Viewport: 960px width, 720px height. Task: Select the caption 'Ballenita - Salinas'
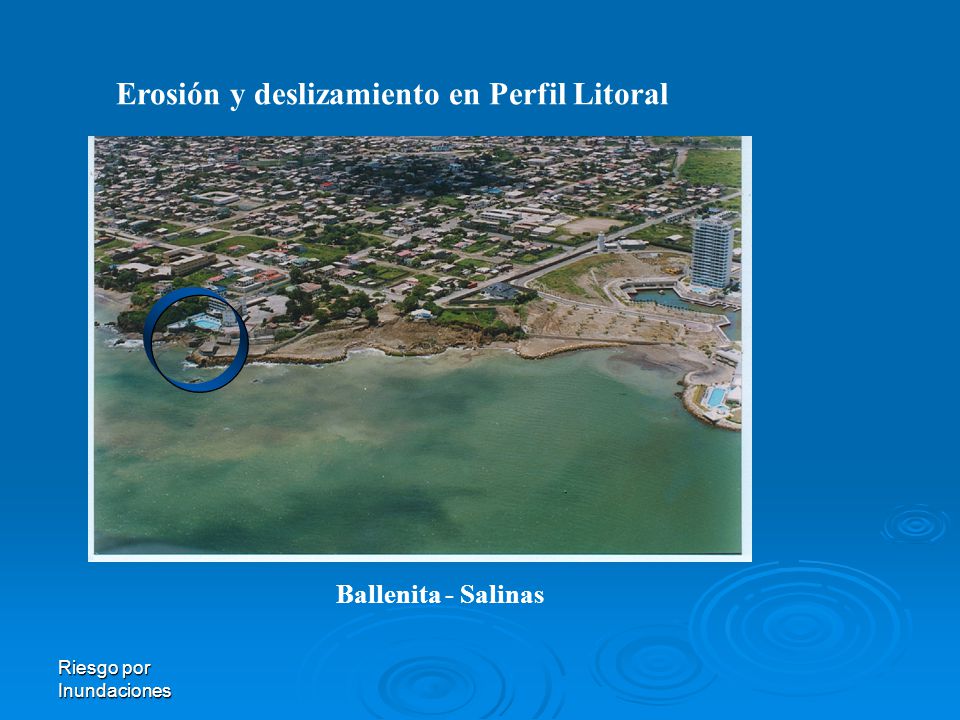pyautogui.click(x=440, y=594)
